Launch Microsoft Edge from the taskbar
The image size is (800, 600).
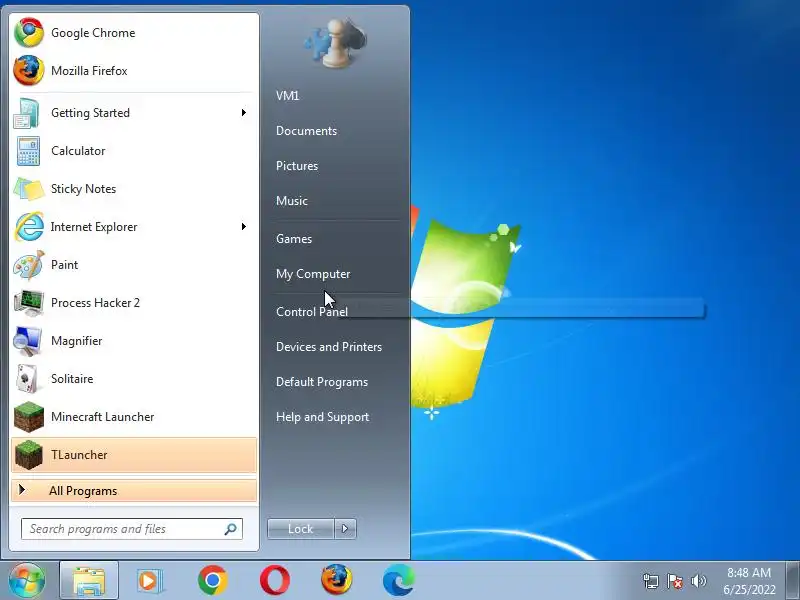[x=399, y=581]
